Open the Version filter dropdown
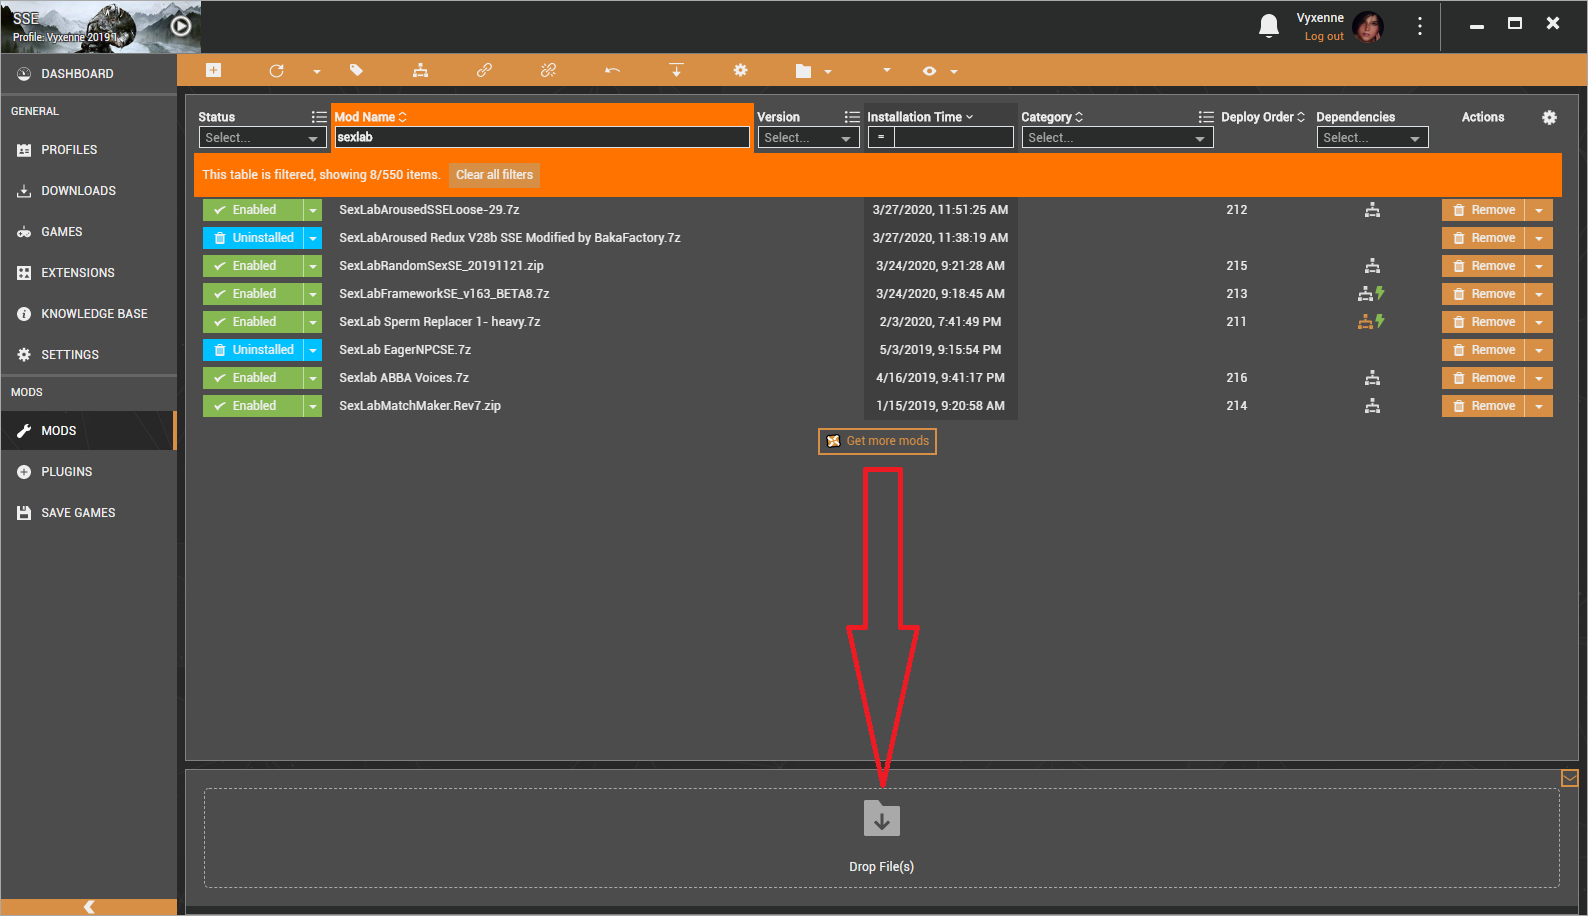 coord(808,138)
